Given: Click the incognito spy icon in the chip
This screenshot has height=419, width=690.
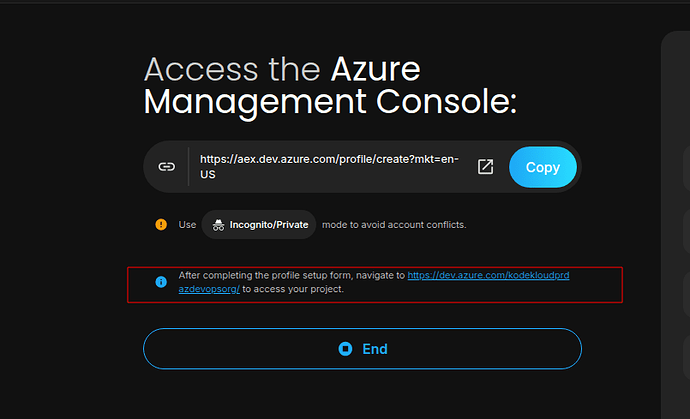Looking at the screenshot, I should (218, 225).
